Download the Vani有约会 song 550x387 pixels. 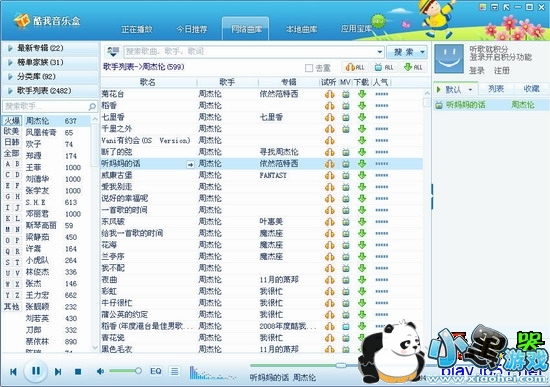tap(362, 140)
